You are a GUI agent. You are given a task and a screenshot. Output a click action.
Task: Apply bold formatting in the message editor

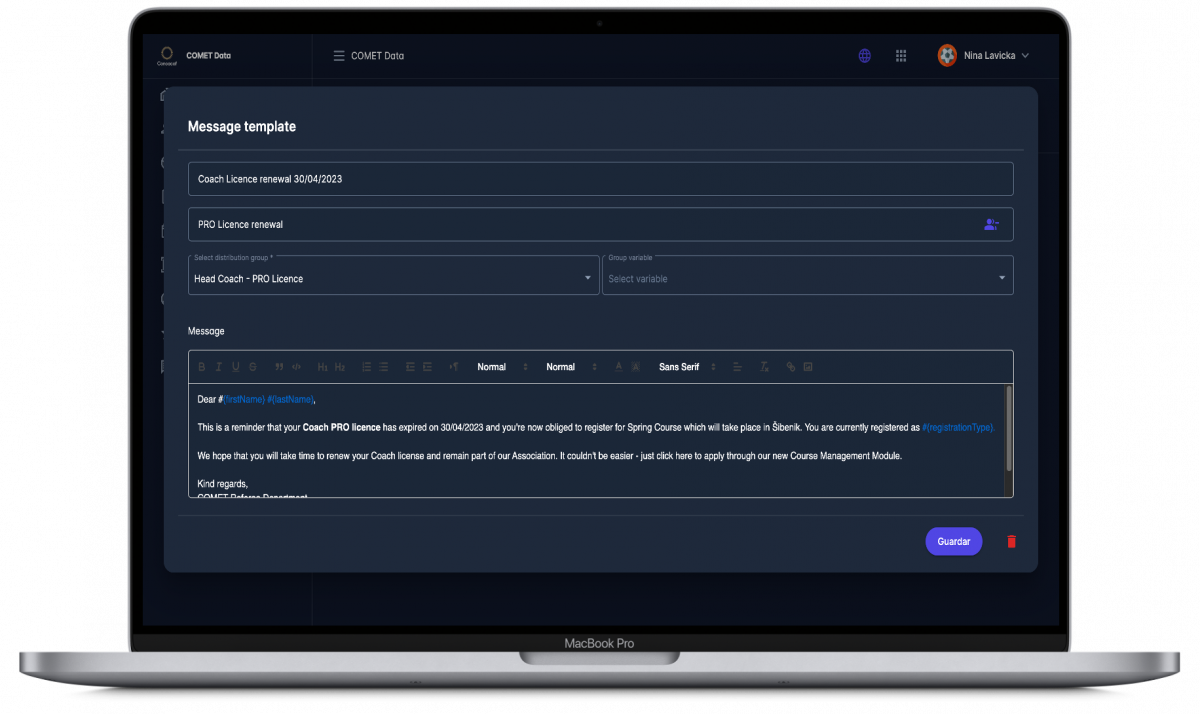pos(201,367)
